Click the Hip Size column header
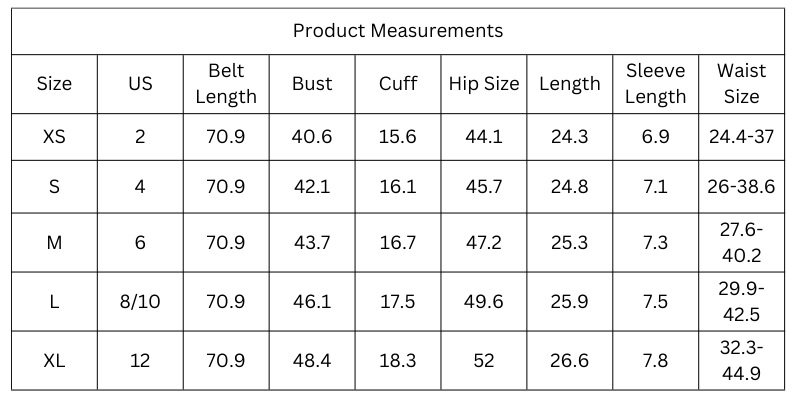Screen dimensions: 800x400 click(484, 84)
